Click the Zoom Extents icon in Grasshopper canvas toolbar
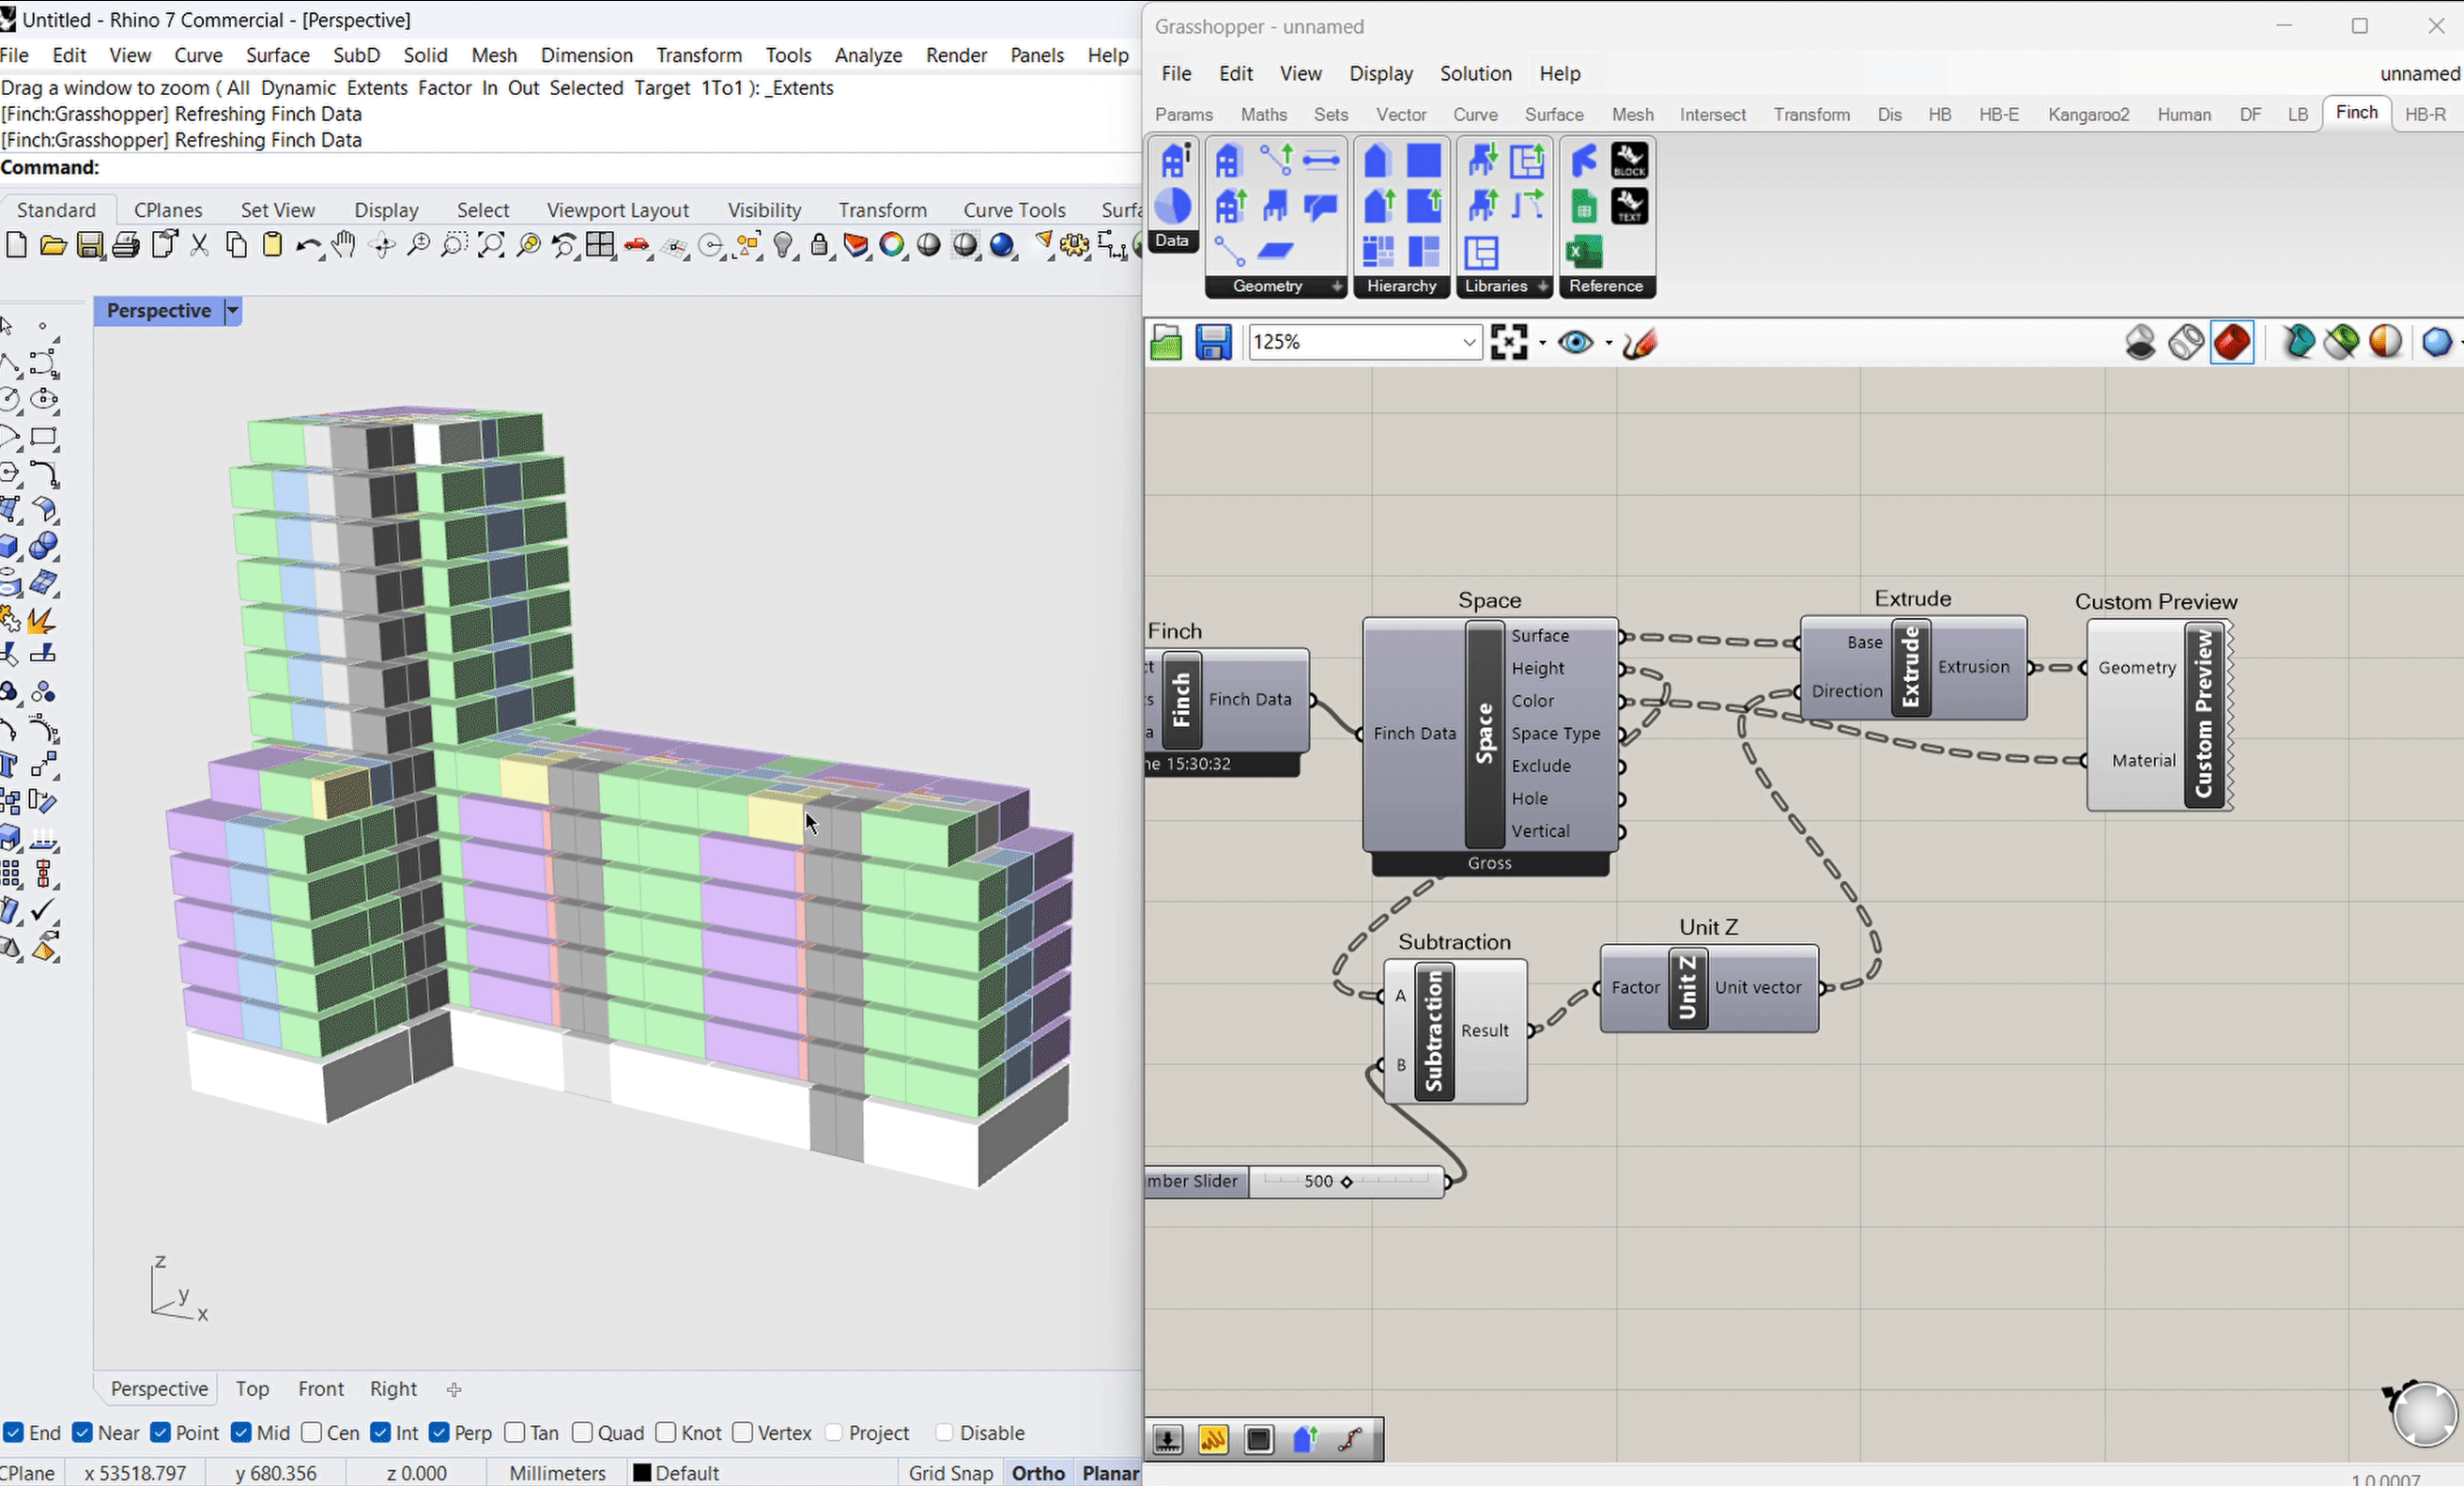 click(x=1509, y=342)
